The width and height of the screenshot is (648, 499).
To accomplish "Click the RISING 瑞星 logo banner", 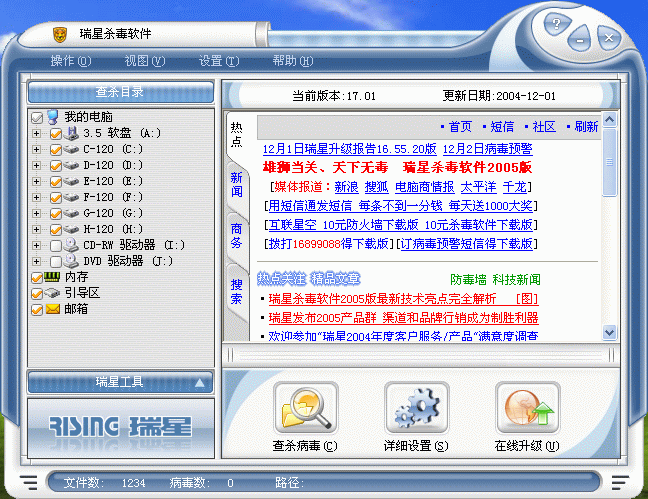I will [121, 427].
